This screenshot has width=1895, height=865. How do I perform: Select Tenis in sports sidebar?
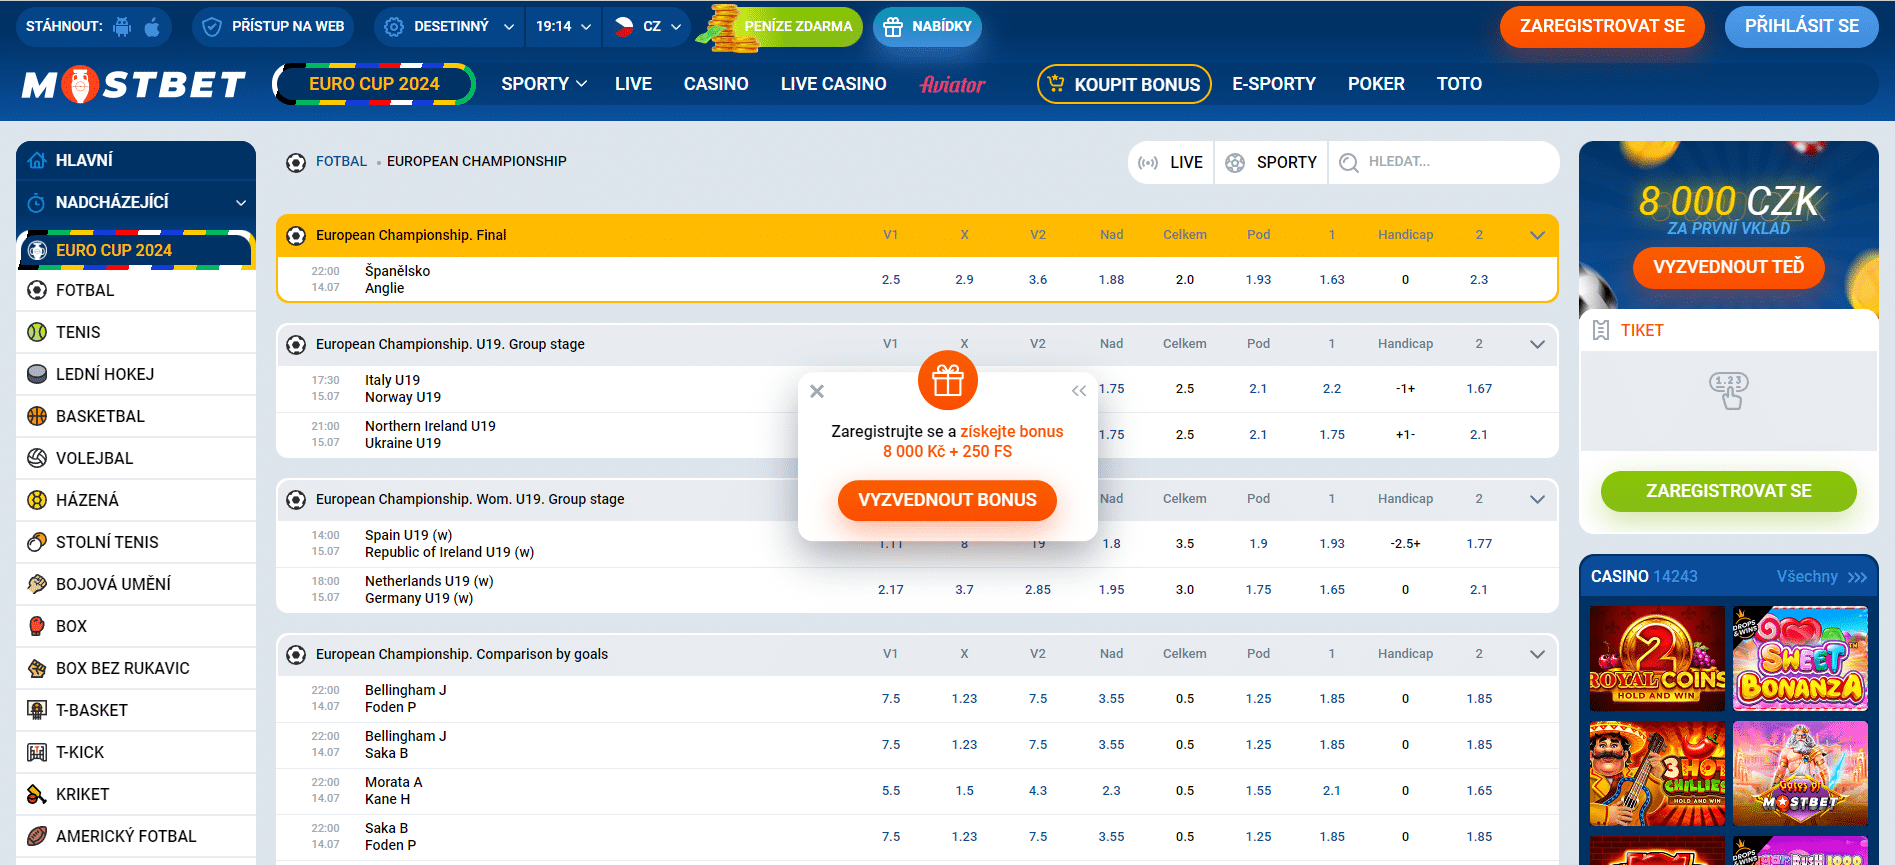click(x=135, y=332)
